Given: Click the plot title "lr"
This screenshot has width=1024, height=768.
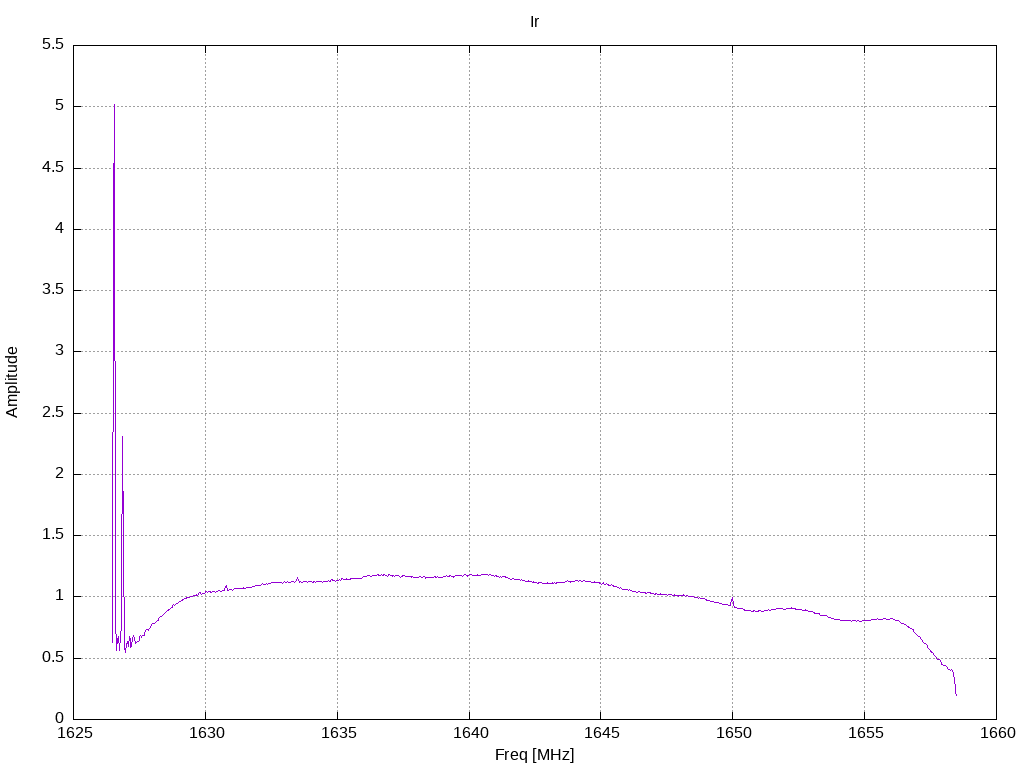Looking at the screenshot, I should click(x=534, y=22).
